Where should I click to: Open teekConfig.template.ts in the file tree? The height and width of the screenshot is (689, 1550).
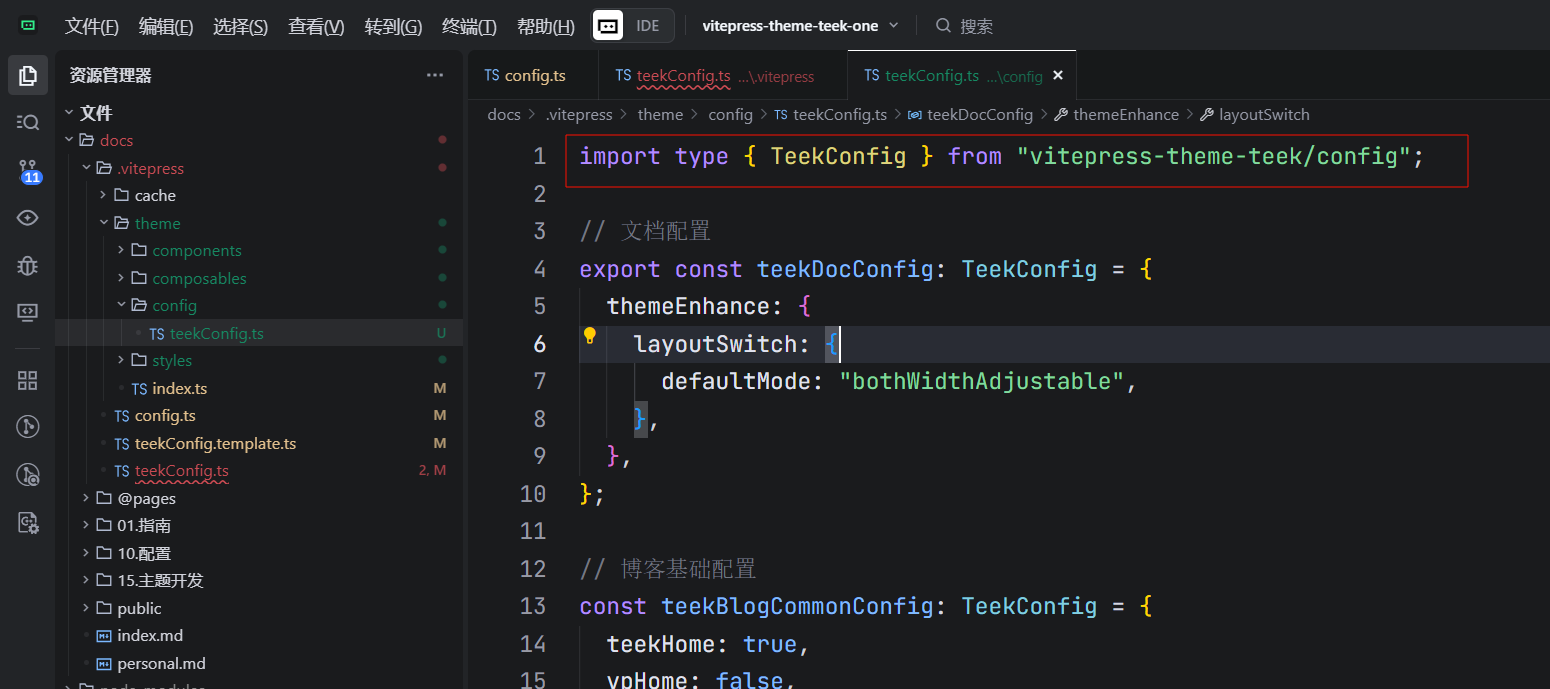coord(215,444)
